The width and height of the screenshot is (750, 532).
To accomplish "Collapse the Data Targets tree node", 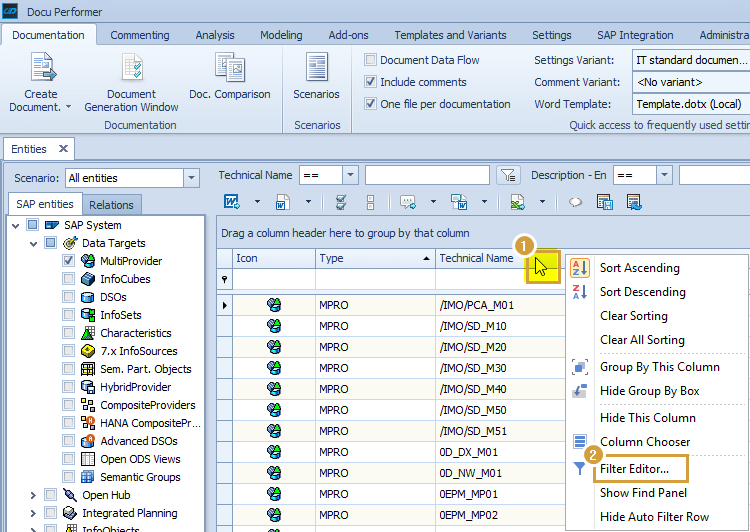I will [x=34, y=243].
